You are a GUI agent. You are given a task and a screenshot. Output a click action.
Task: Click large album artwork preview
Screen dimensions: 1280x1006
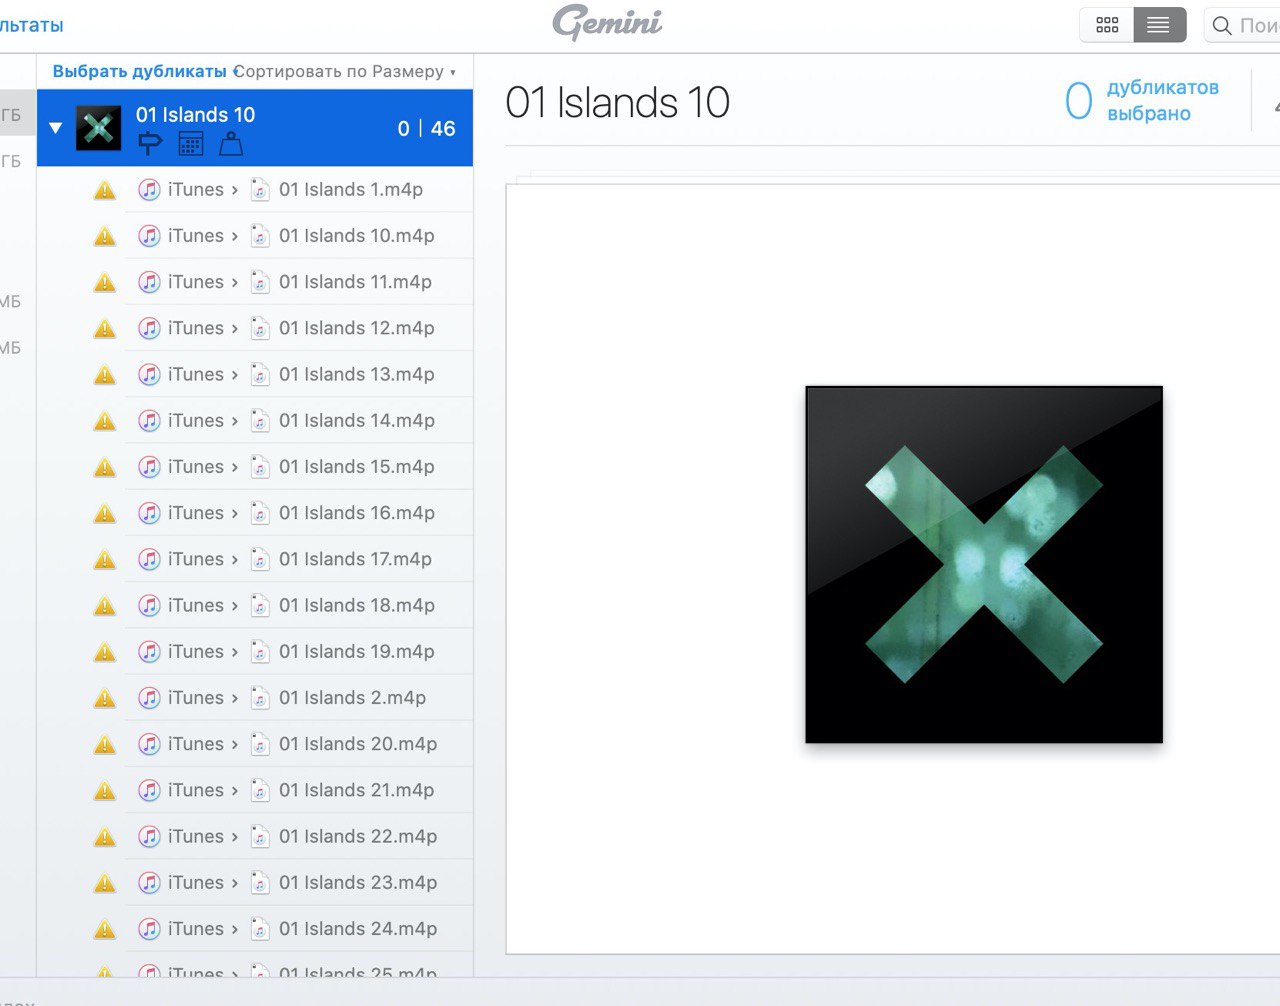984,565
